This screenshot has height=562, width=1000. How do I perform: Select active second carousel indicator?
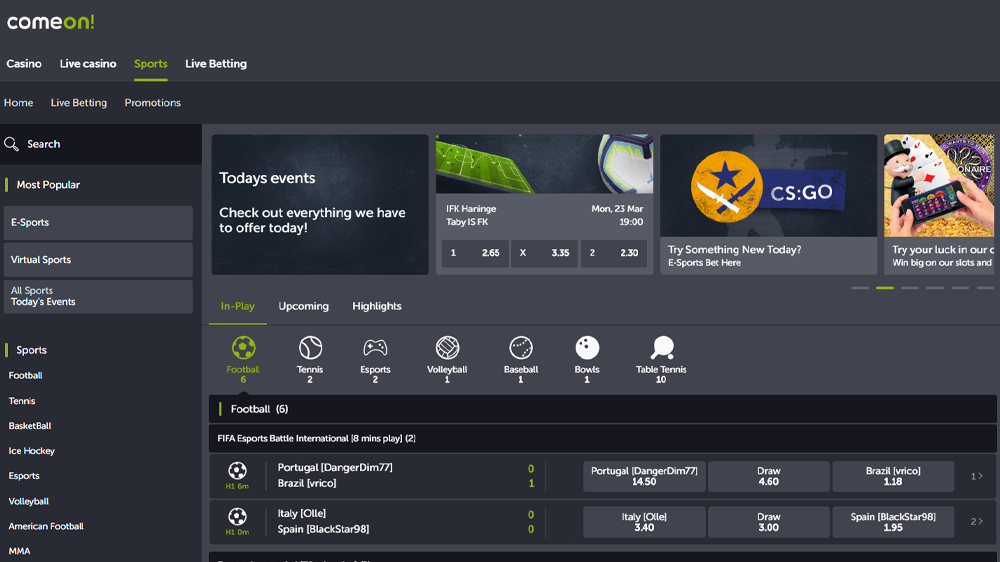(x=885, y=288)
